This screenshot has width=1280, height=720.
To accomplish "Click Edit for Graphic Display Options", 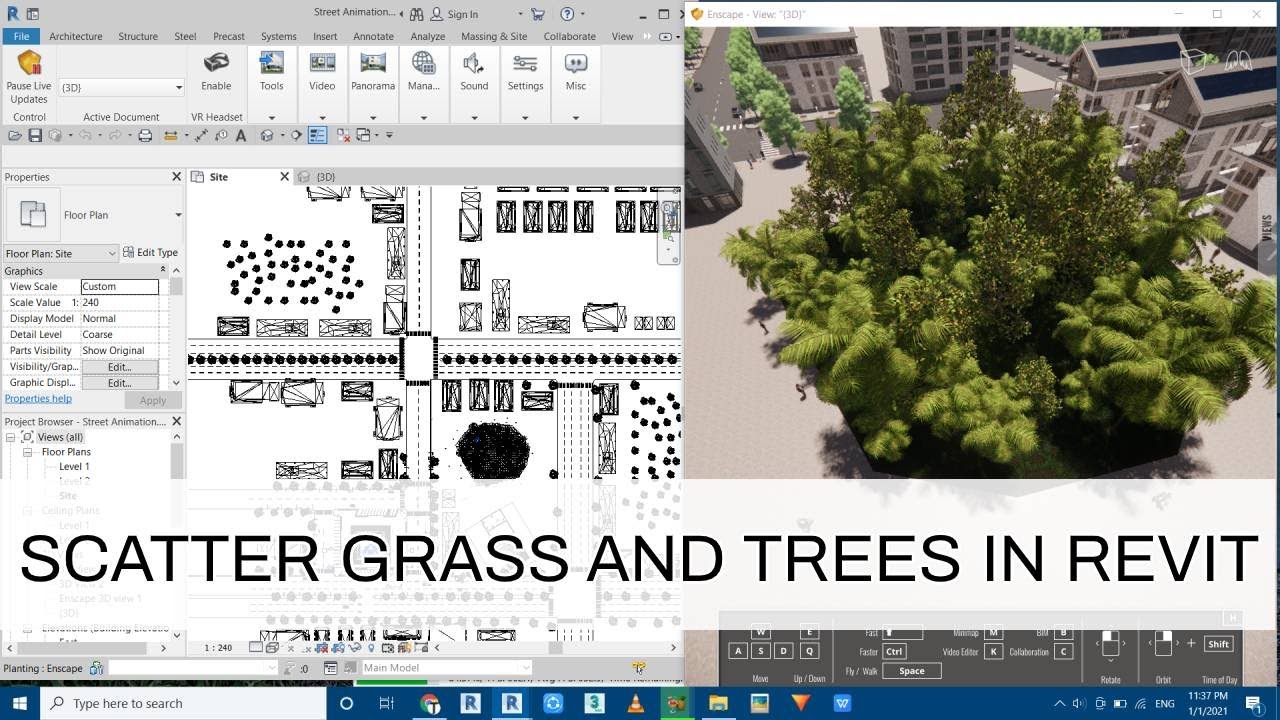I will pyautogui.click(x=119, y=383).
